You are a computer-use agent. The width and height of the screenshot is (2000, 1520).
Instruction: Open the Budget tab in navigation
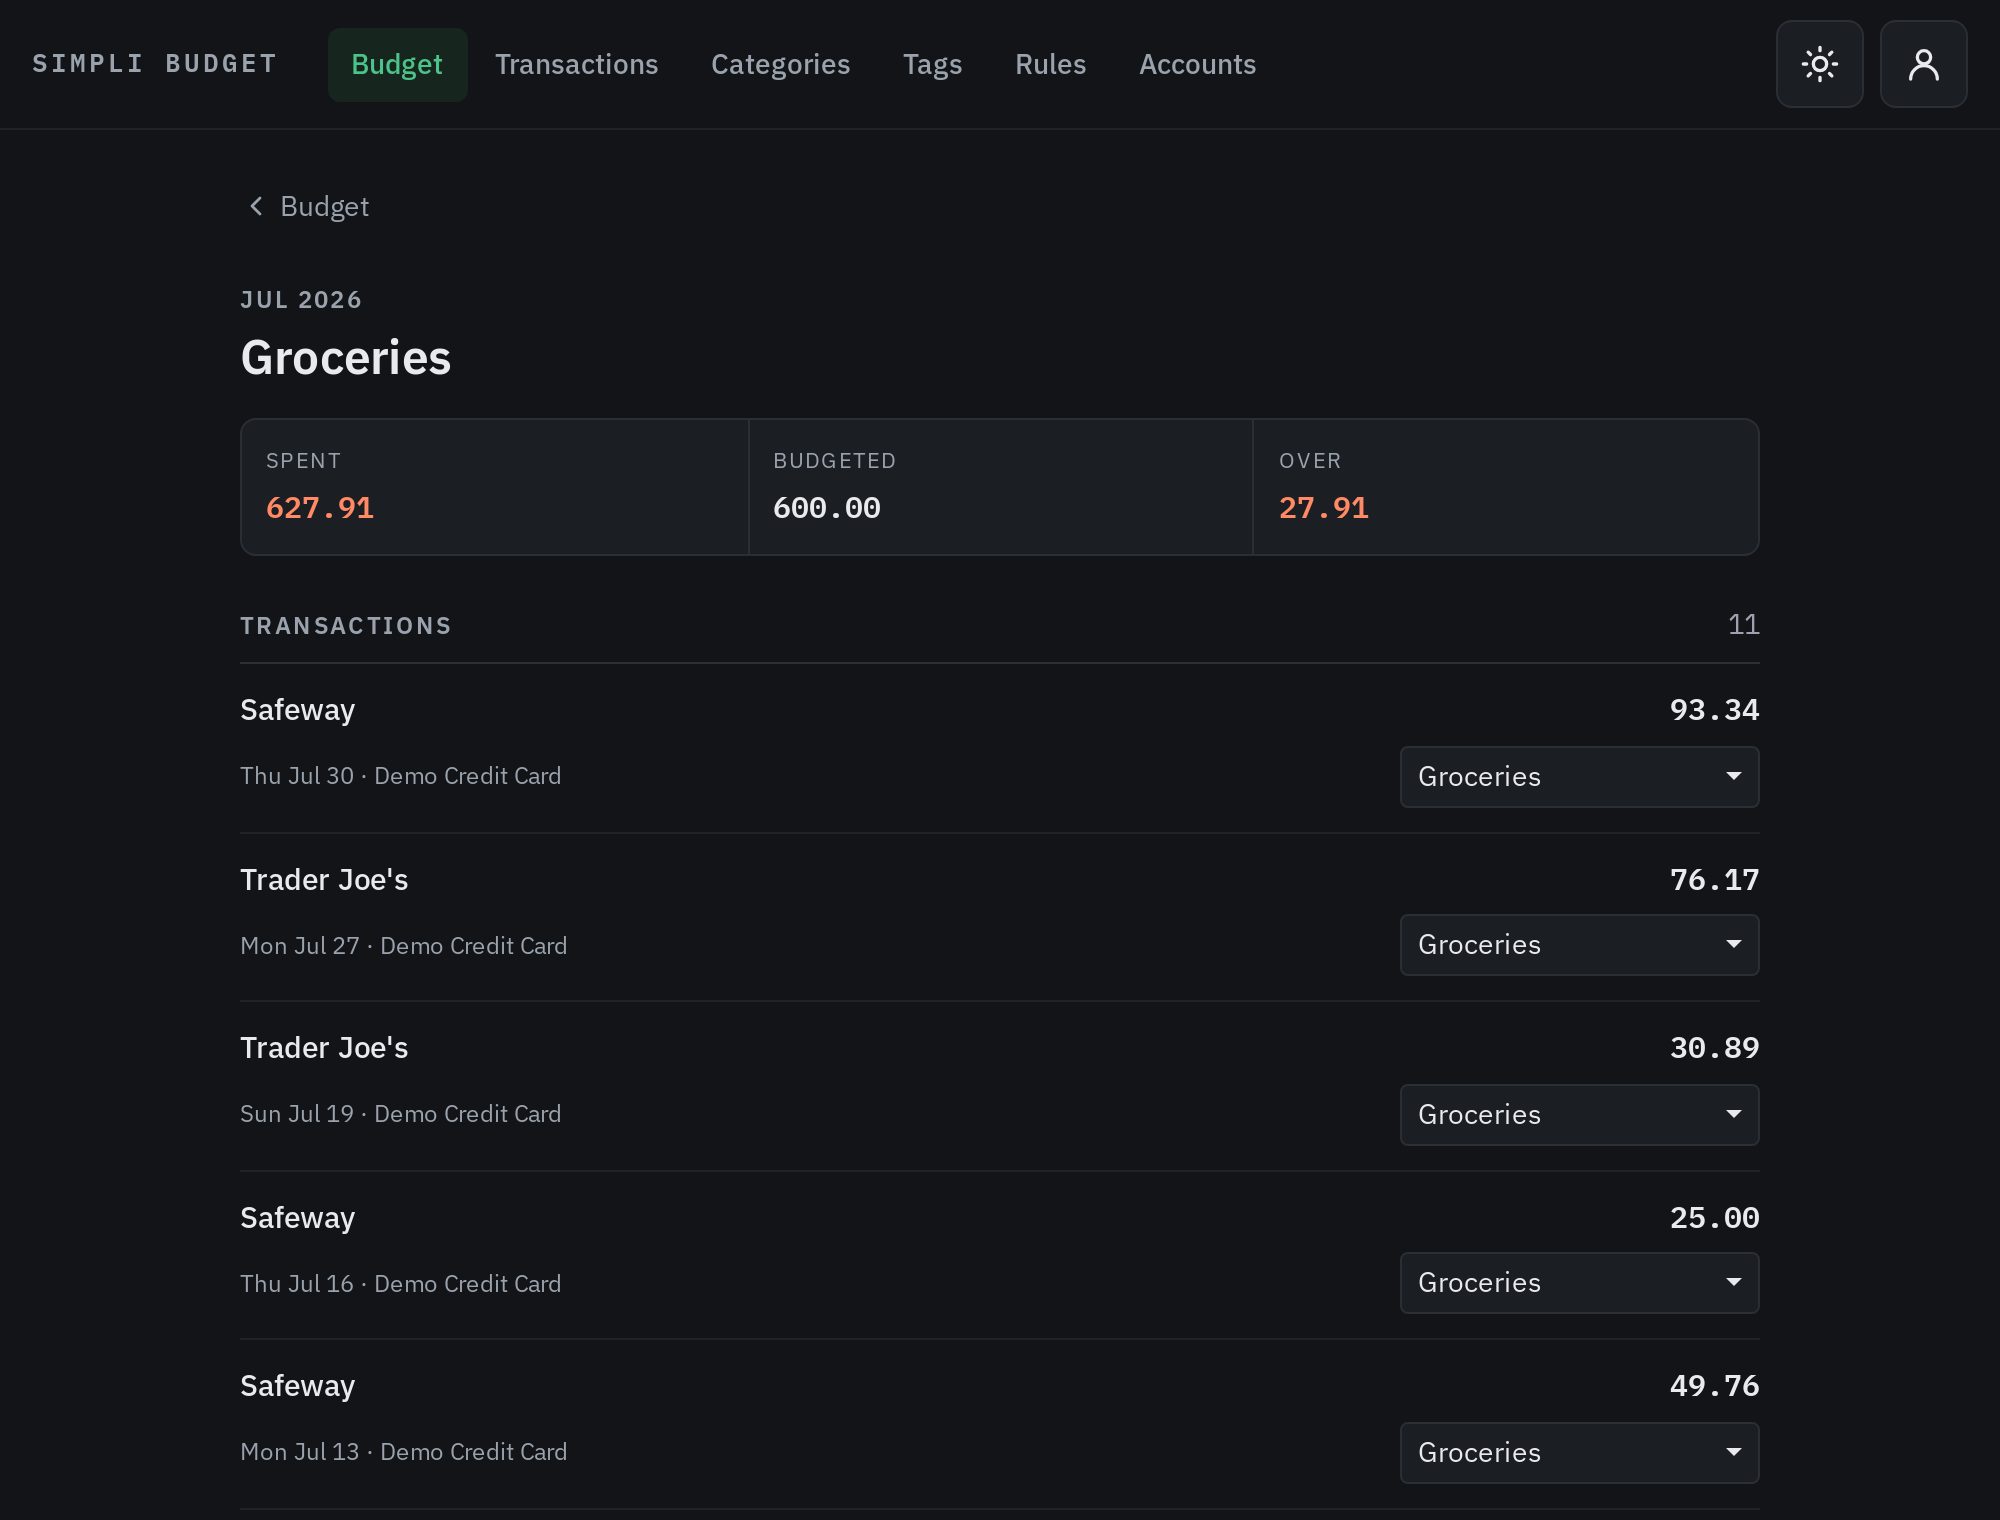[397, 64]
